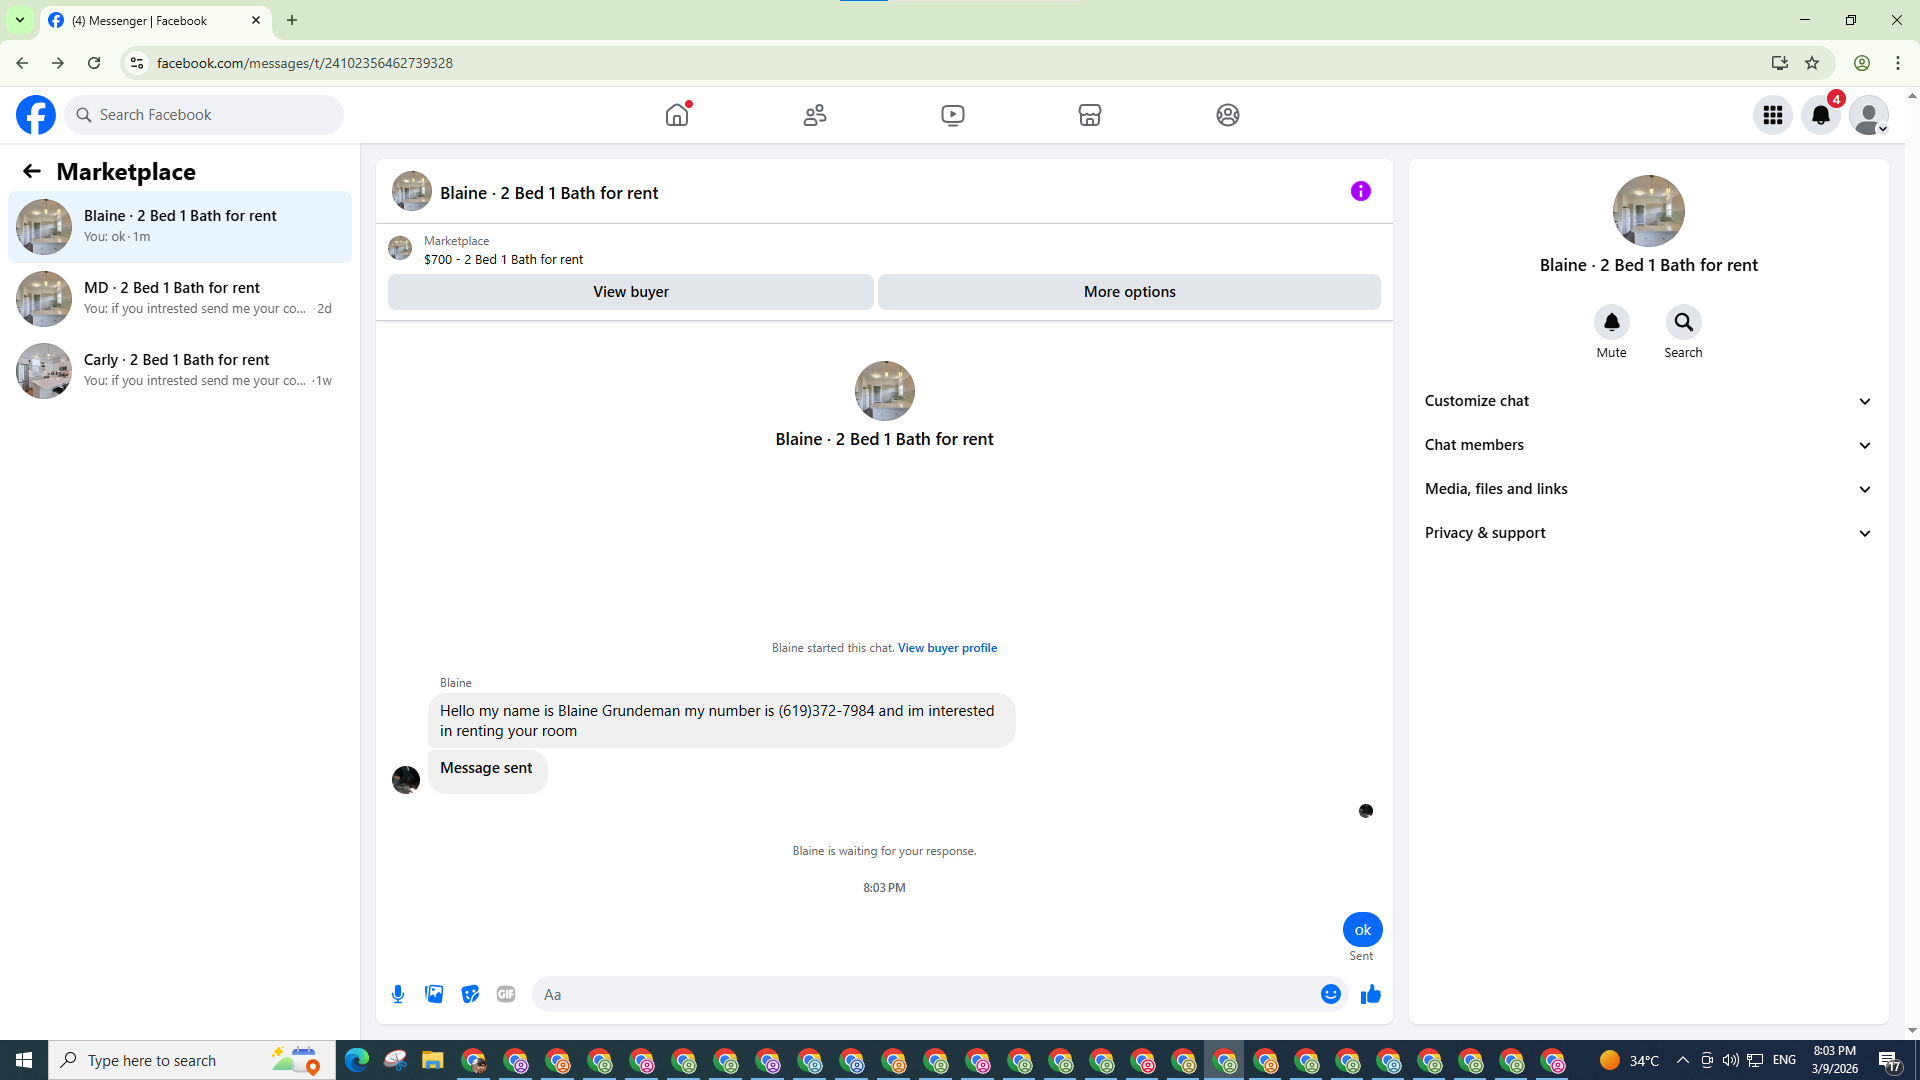The height and width of the screenshot is (1080, 1920).
Task: Open the sticker picker icon
Action: [x=470, y=994]
